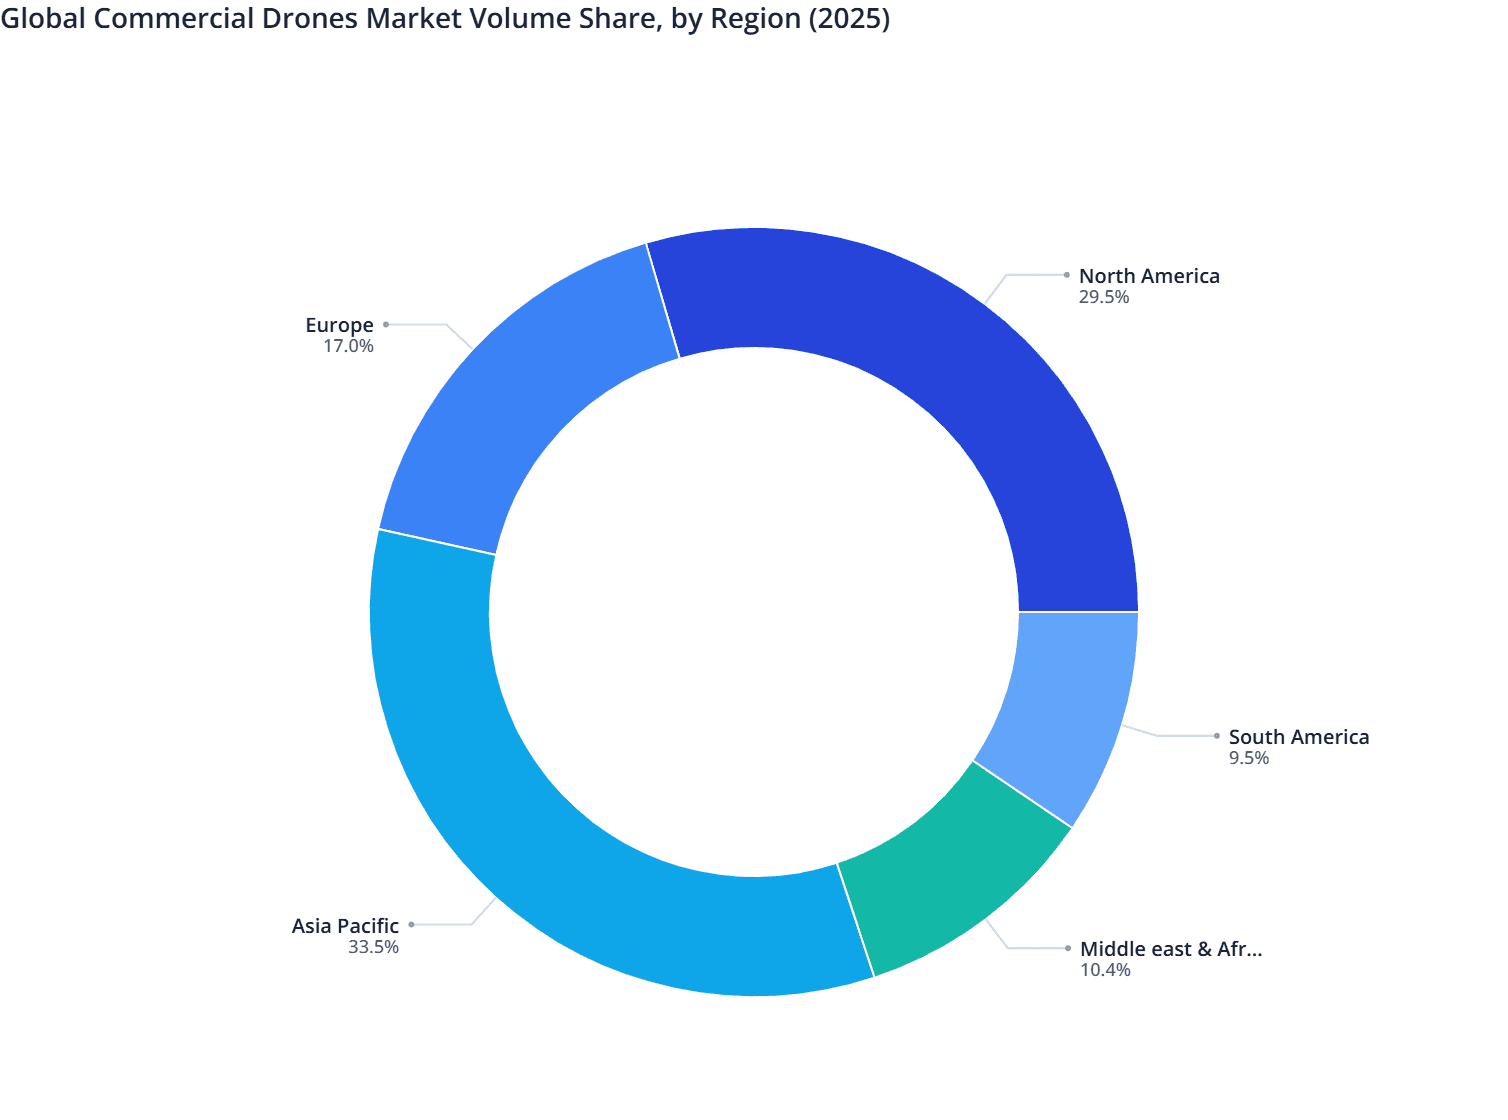Click the 29.5% percentage value
This screenshot has width=1508, height=1120.
(x=1104, y=297)
